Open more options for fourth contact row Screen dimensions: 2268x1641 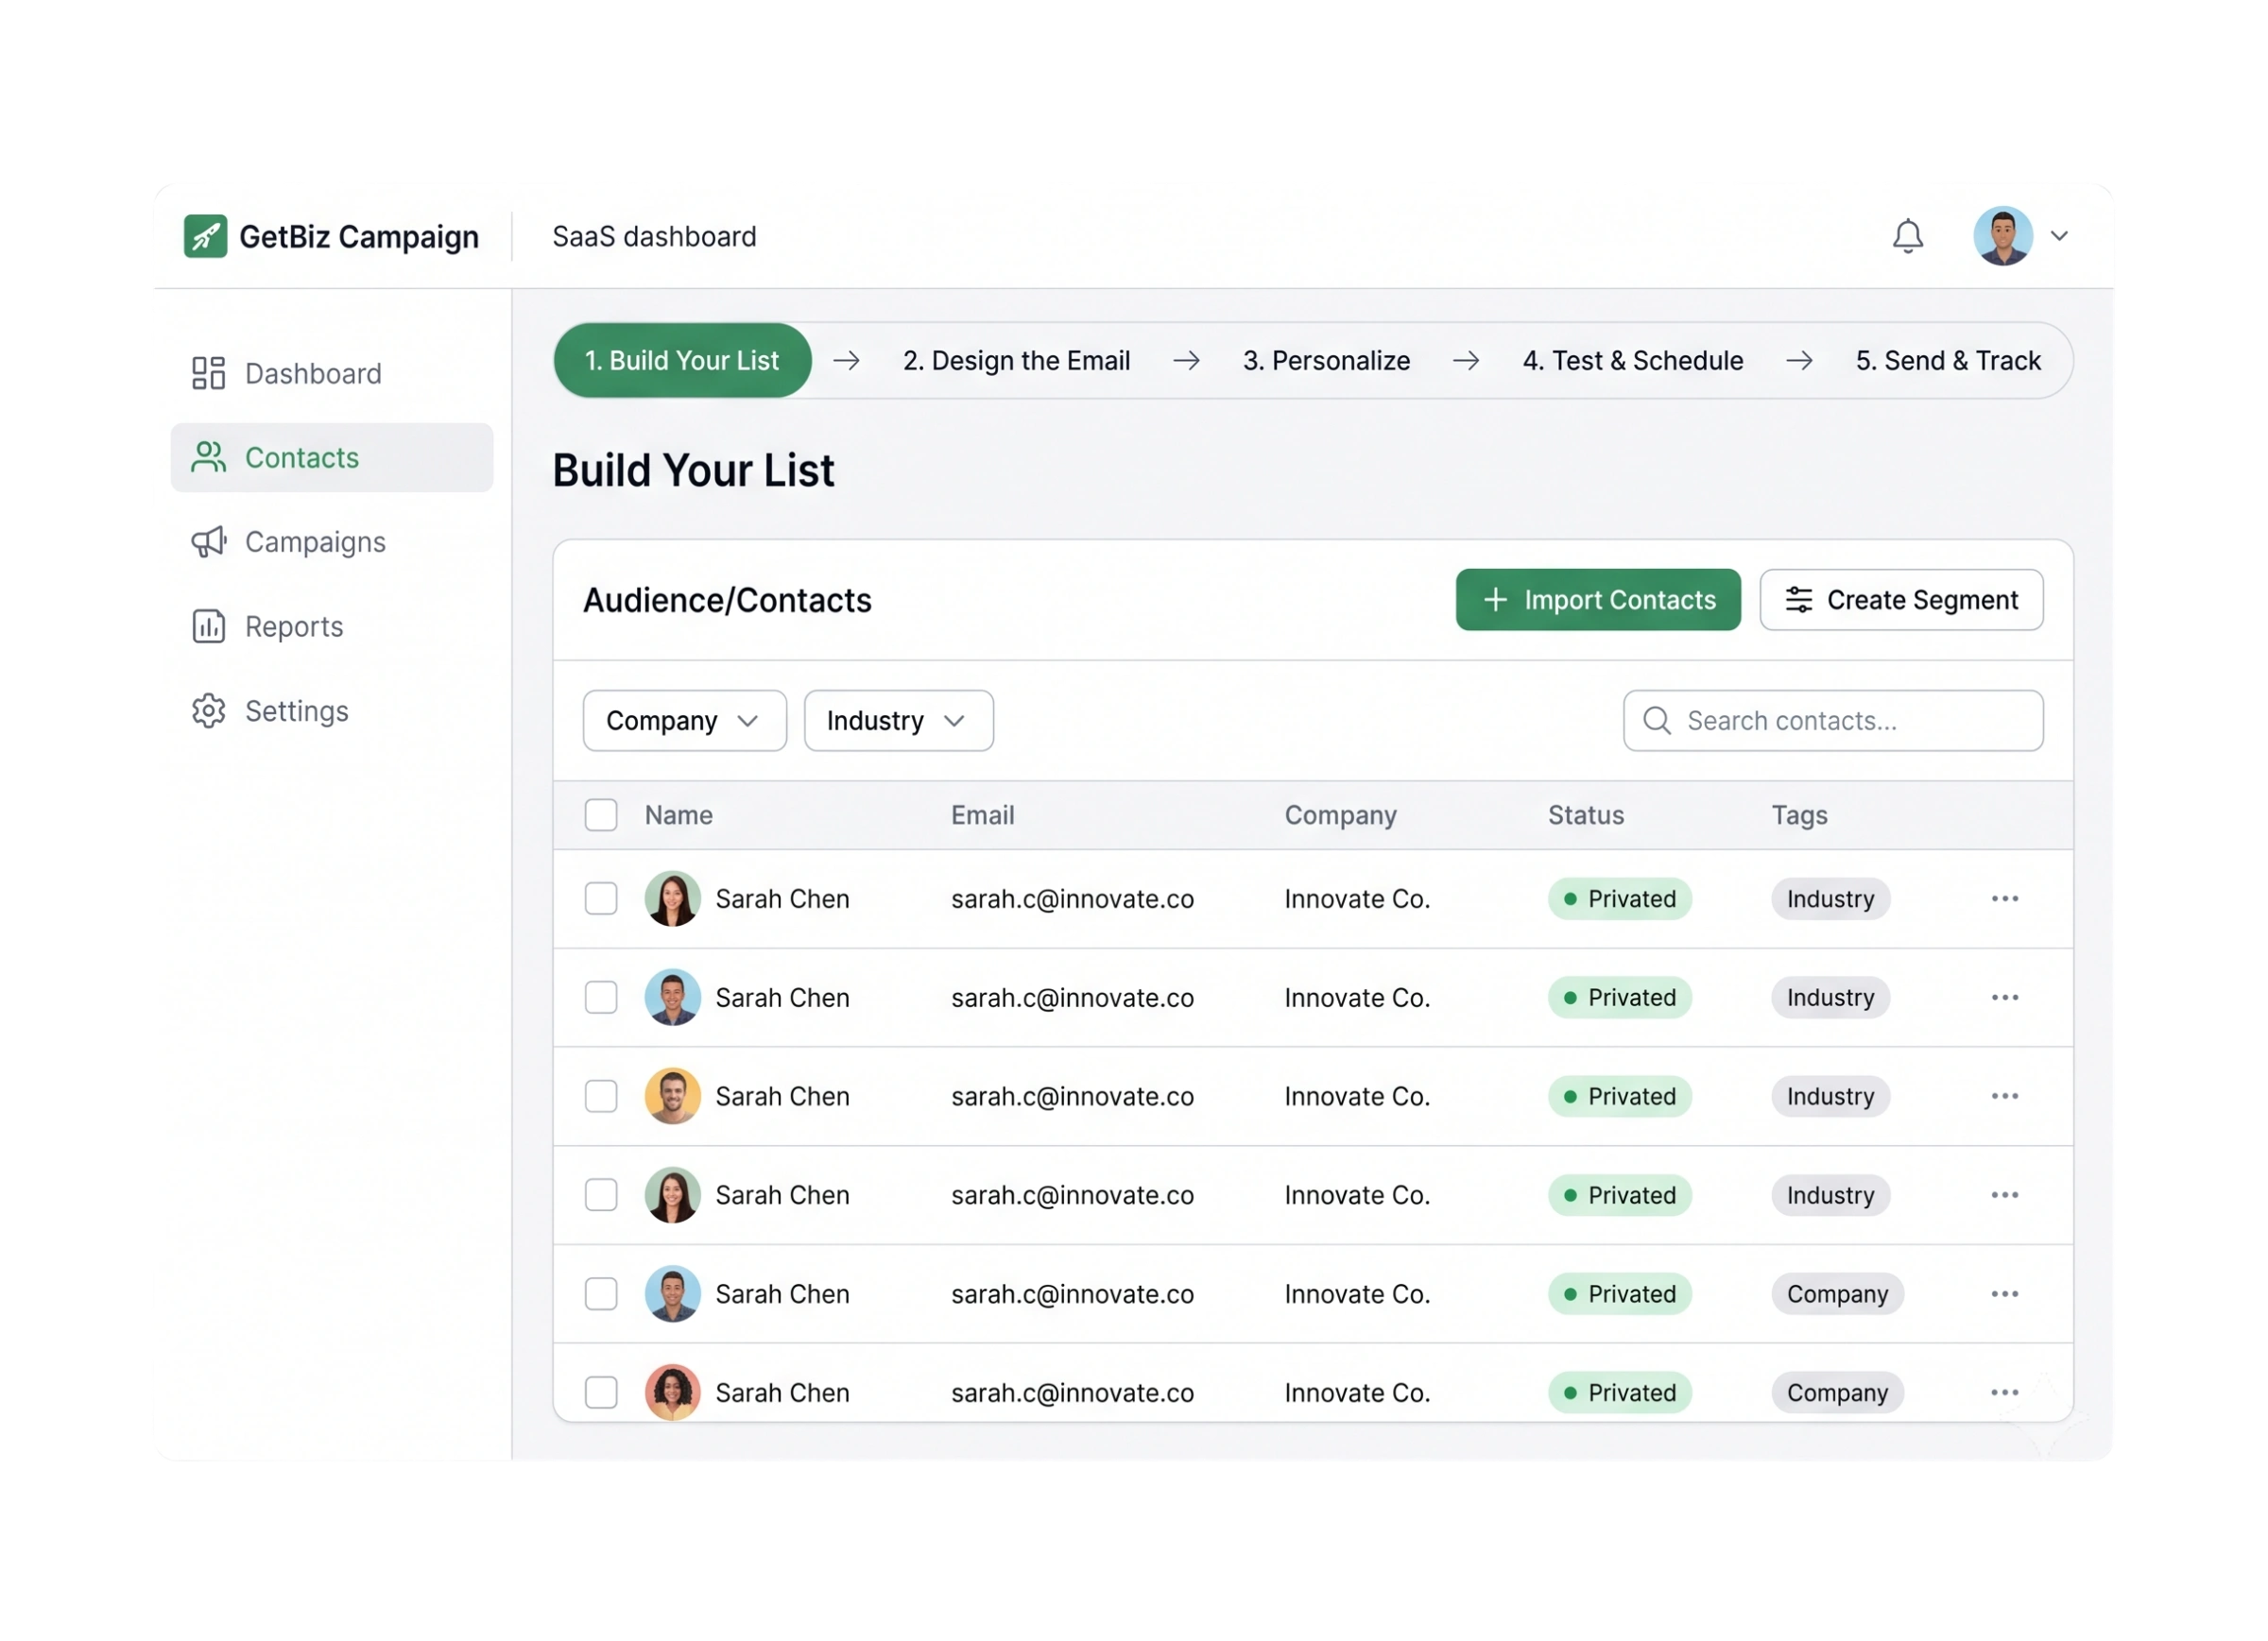coord(2005,1196)
